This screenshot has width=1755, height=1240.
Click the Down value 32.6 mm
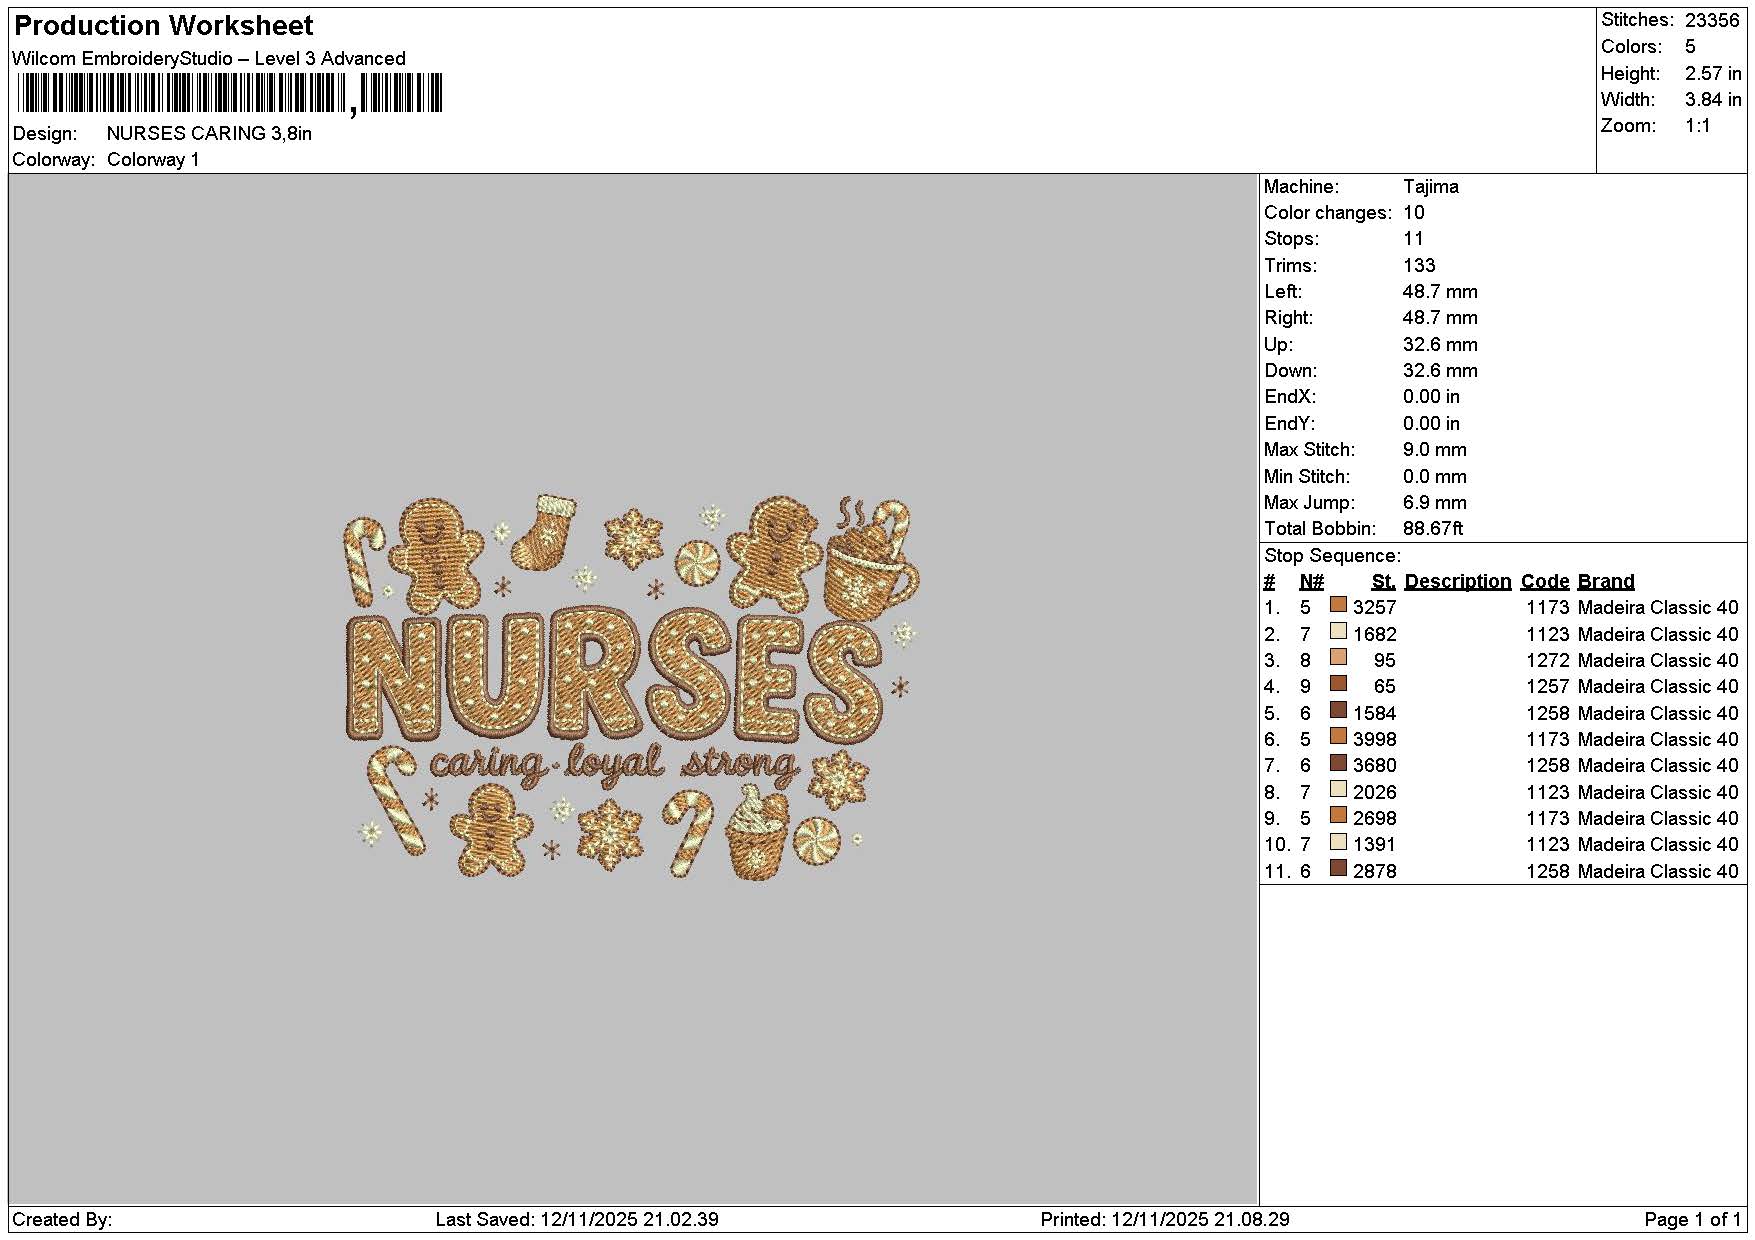pyautogui.click(x=1440, y=371)
